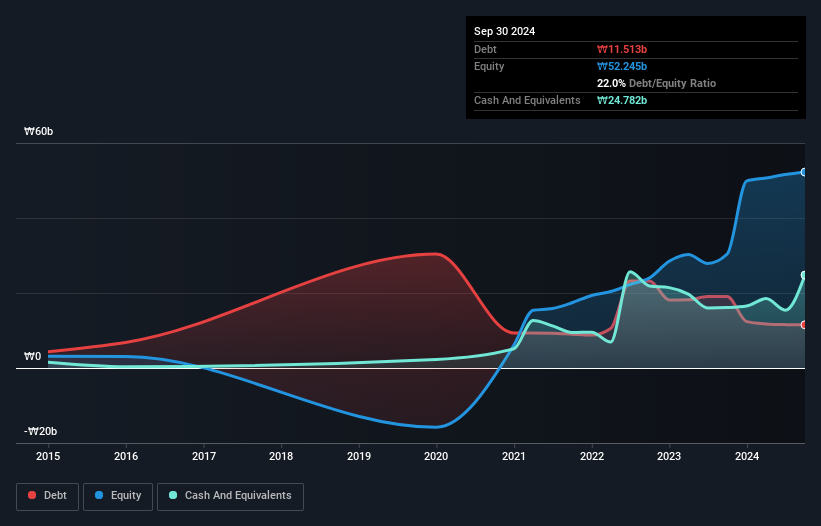Toggle Cash And Equivalents legend button
This screenshot has width=821, height=526.
[230, 496]
